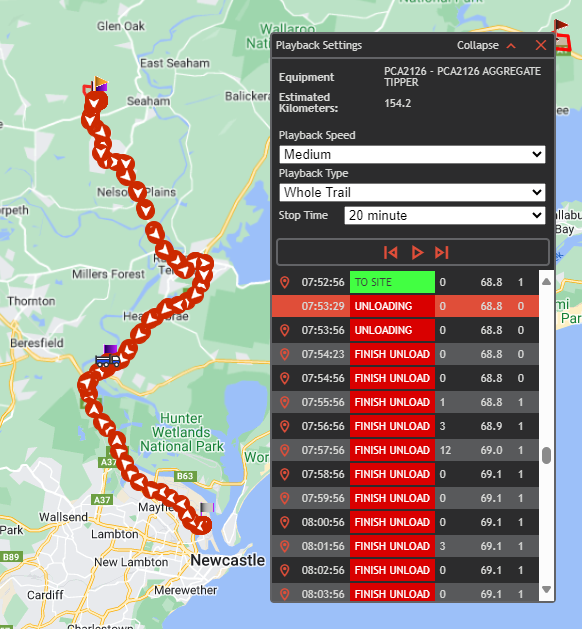Click 68.9 distance value

[x=491, y=426]
